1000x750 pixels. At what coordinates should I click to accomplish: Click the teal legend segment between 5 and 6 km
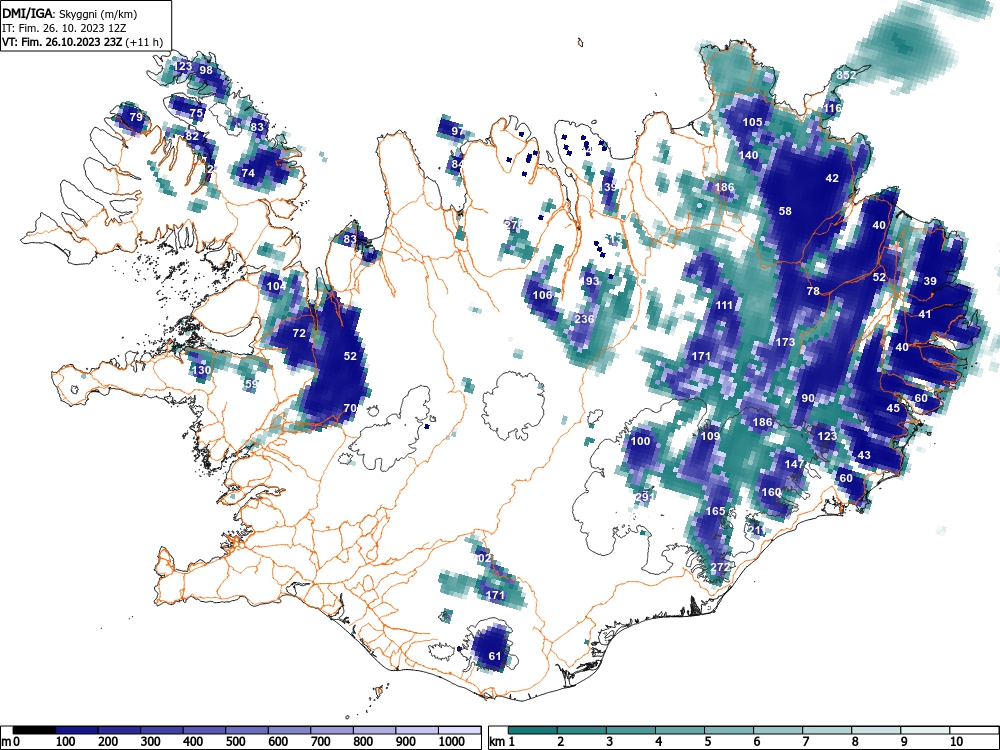[730, 730]
